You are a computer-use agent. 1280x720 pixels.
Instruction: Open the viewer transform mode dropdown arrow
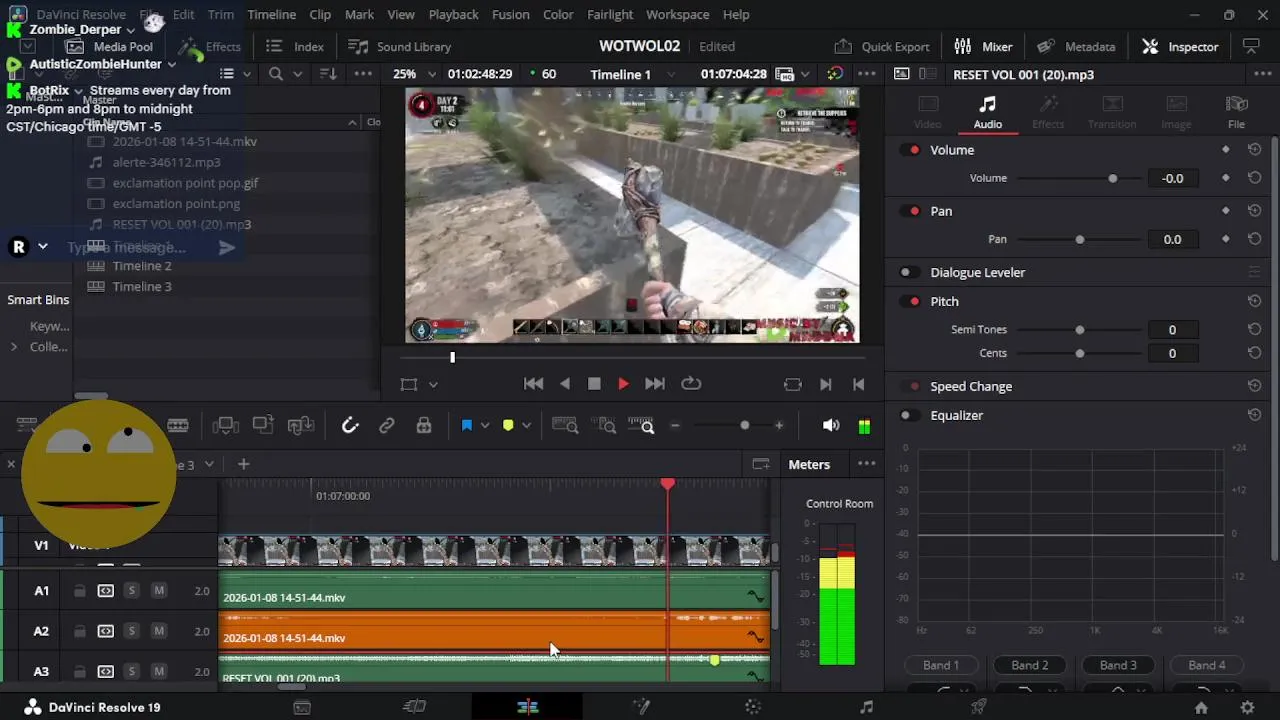(433, 384)
